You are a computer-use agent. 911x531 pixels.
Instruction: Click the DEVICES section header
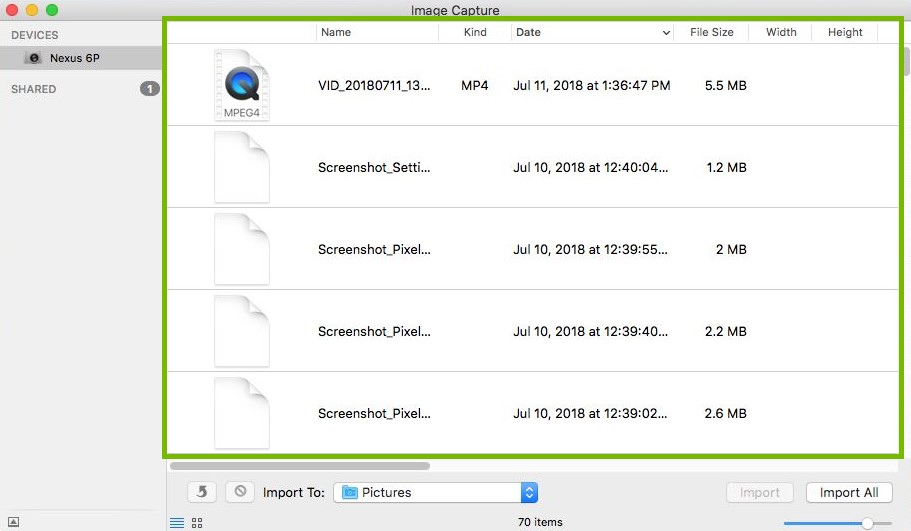(35, 35)
